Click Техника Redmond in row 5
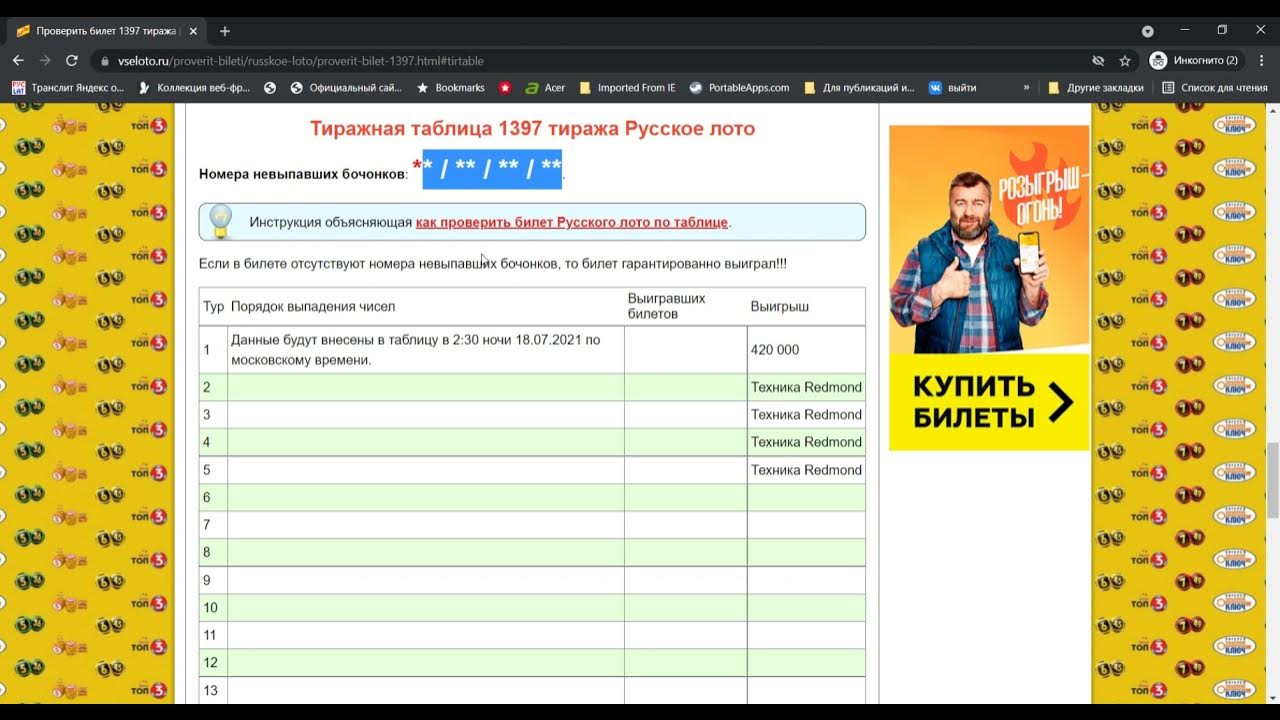Screen dimensions: 1280x720 point(806,470)
